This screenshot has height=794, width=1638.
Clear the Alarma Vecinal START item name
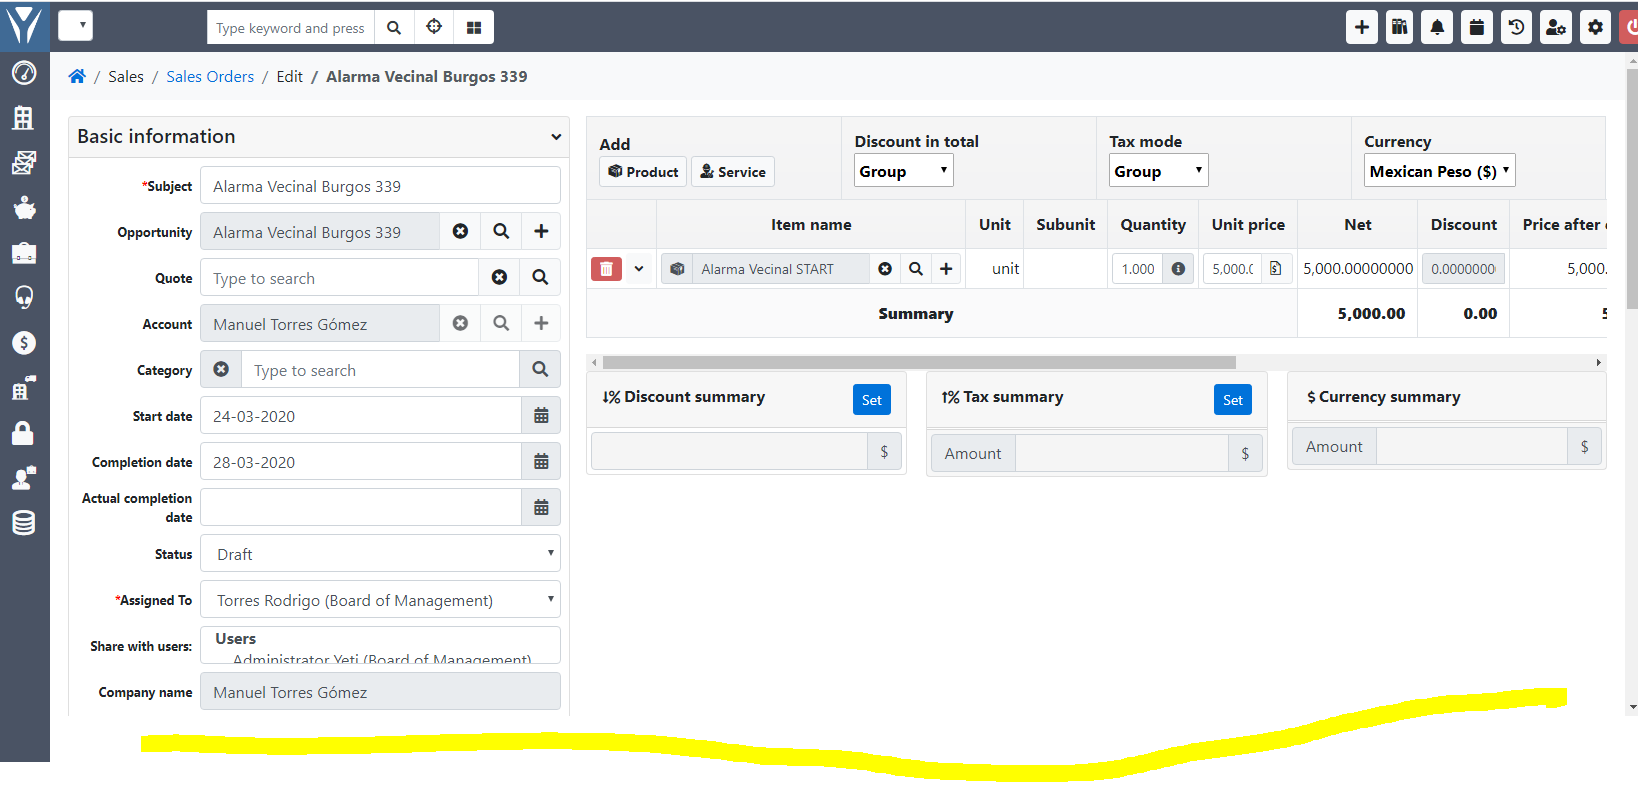[x=885, y=268]
